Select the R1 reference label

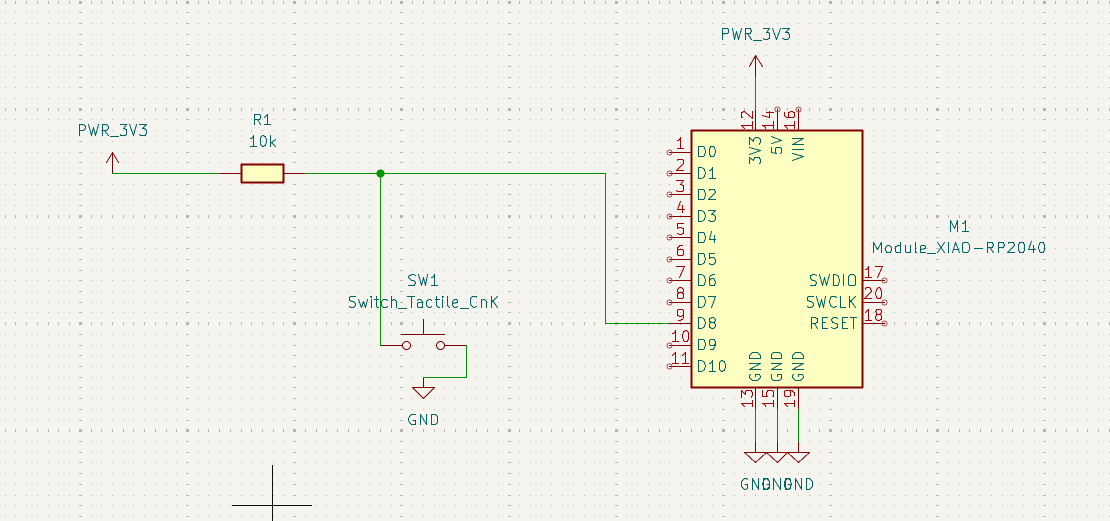(x=262, y=120)
